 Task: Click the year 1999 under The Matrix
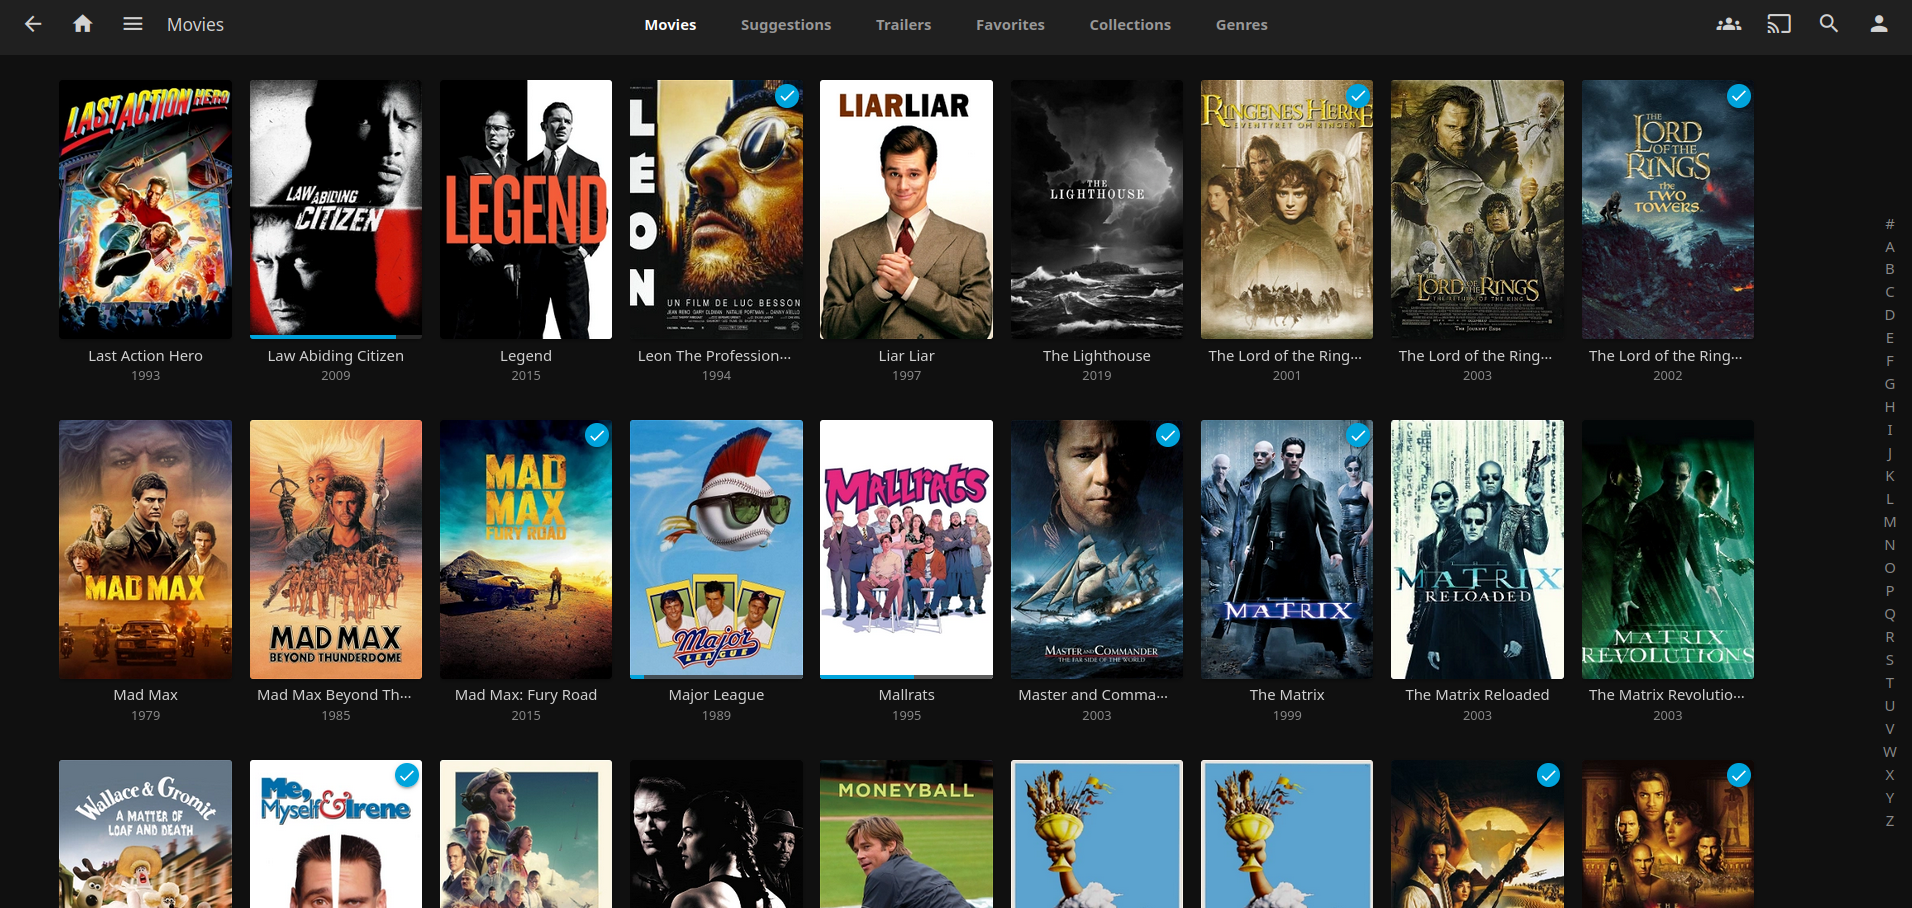pos(1287,716)
